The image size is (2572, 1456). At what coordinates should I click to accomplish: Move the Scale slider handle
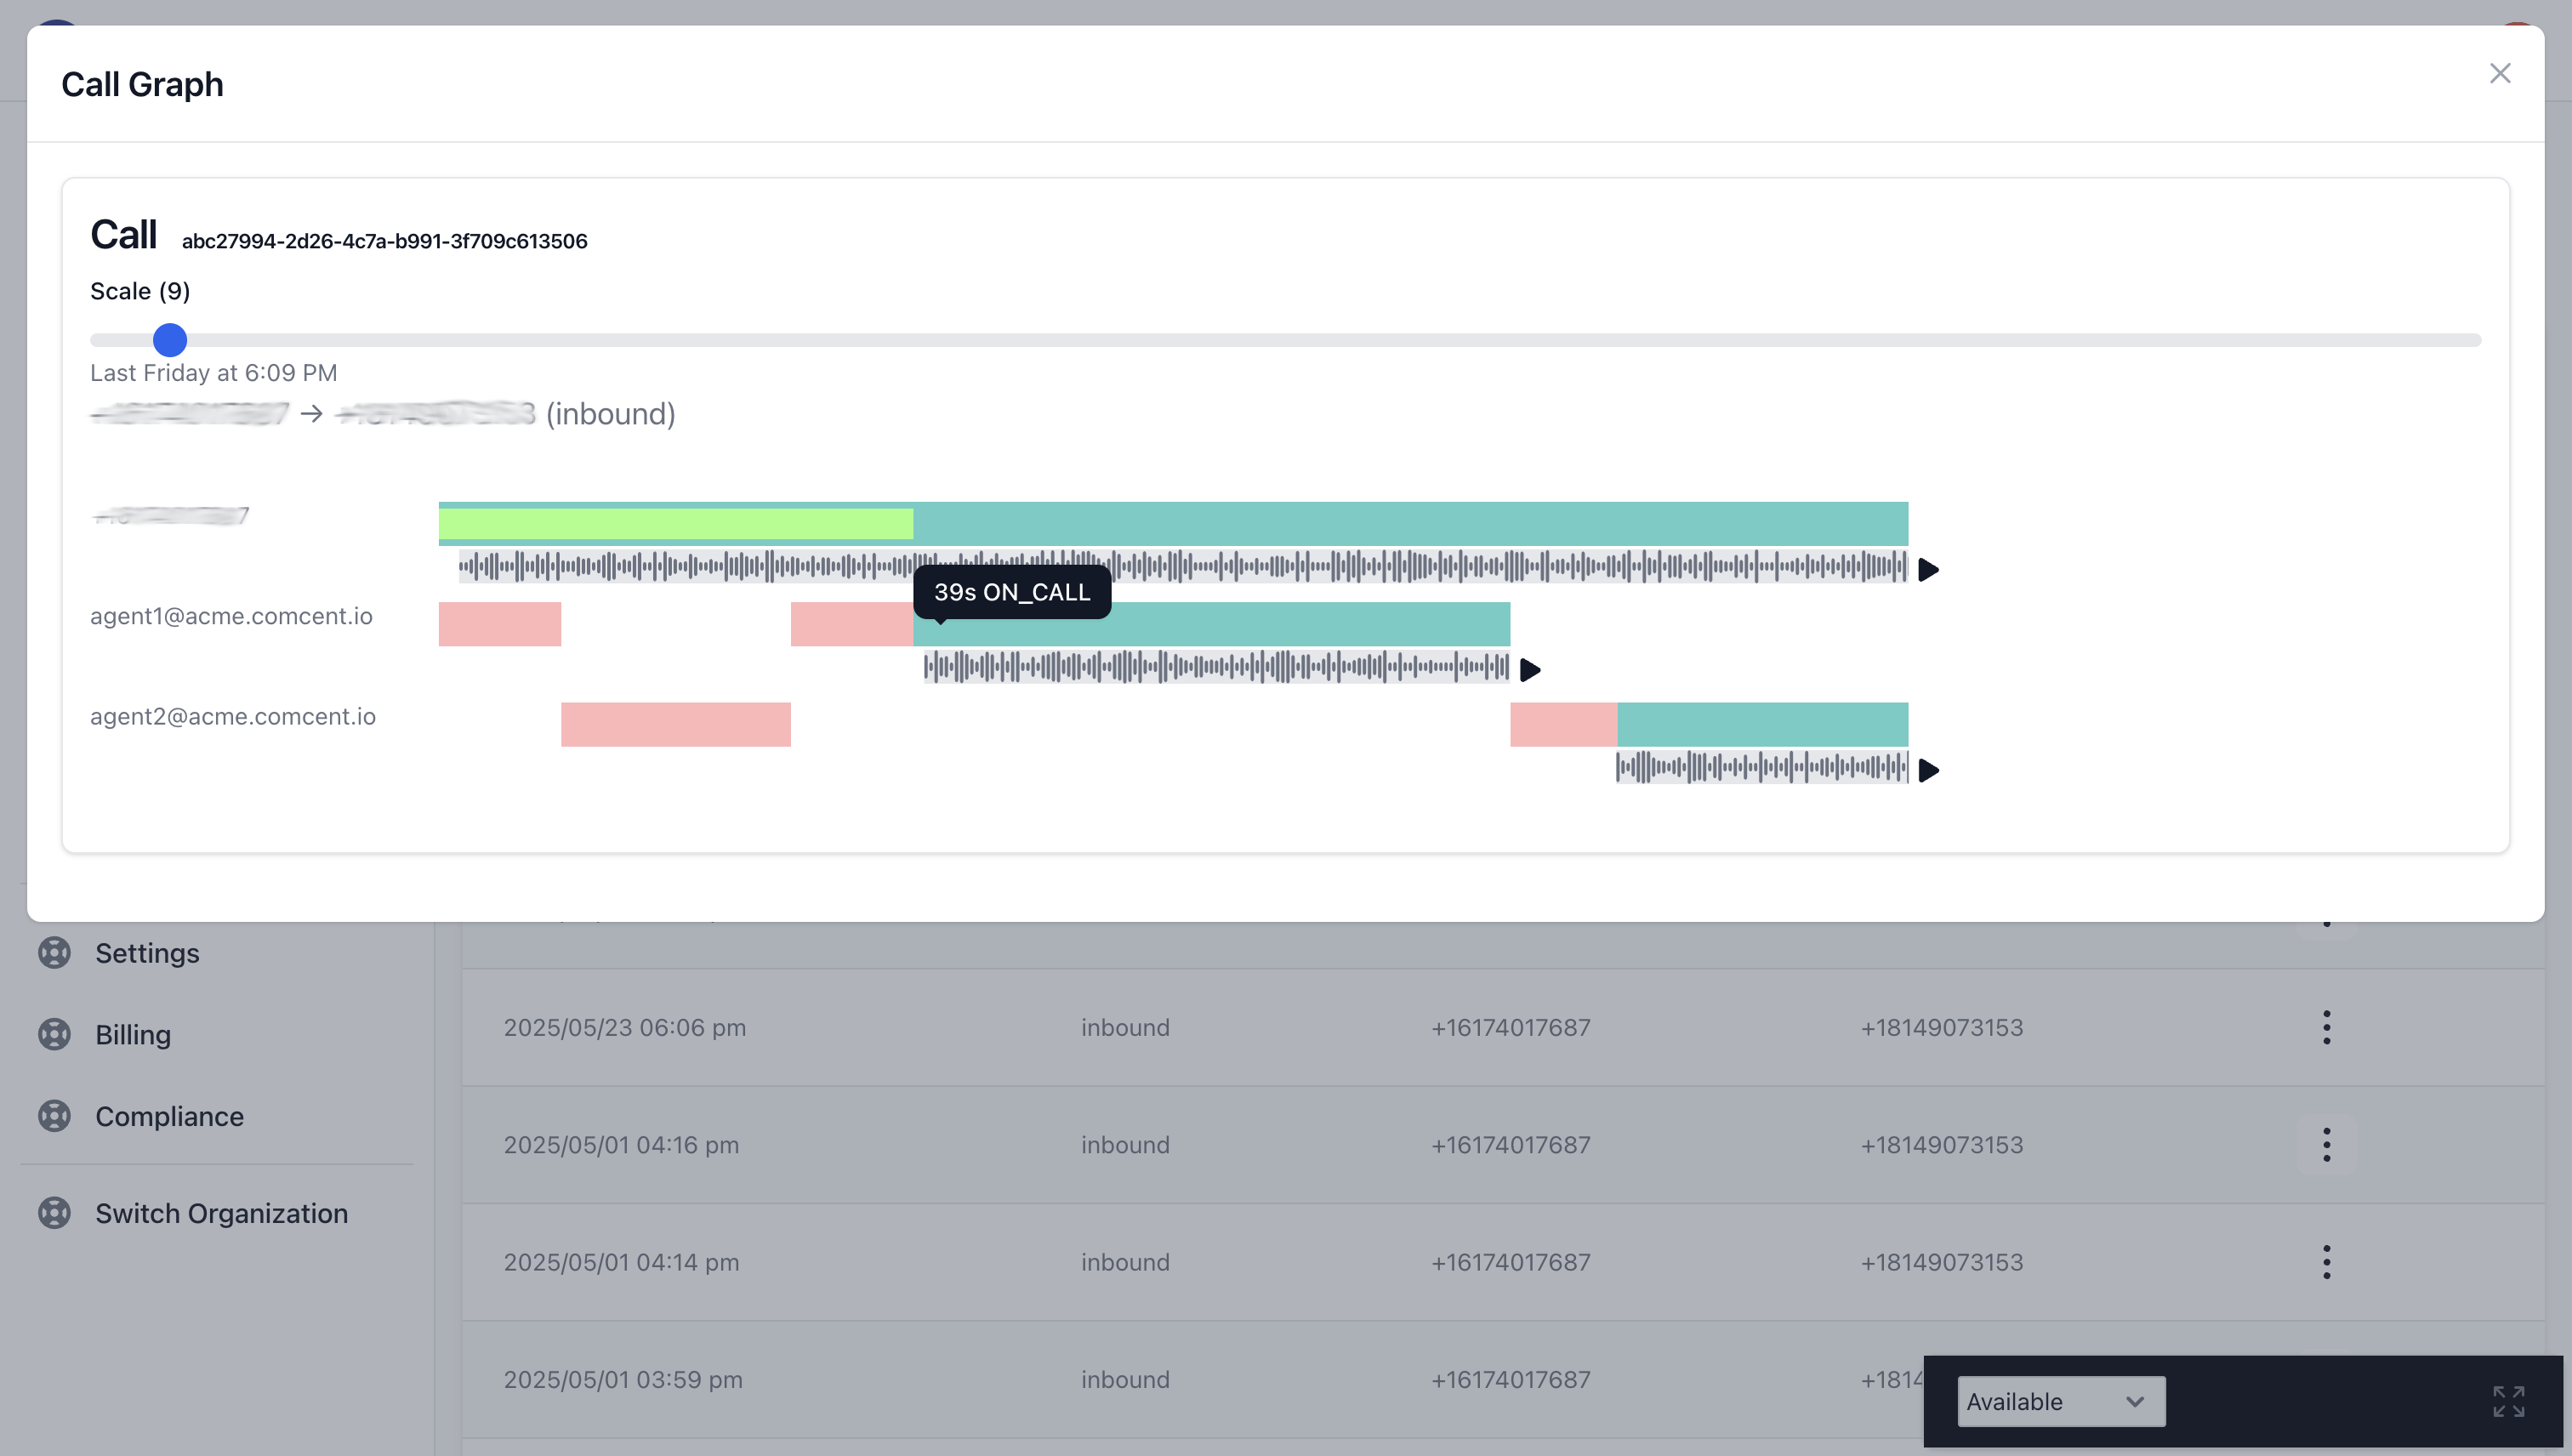pos(170,340)
